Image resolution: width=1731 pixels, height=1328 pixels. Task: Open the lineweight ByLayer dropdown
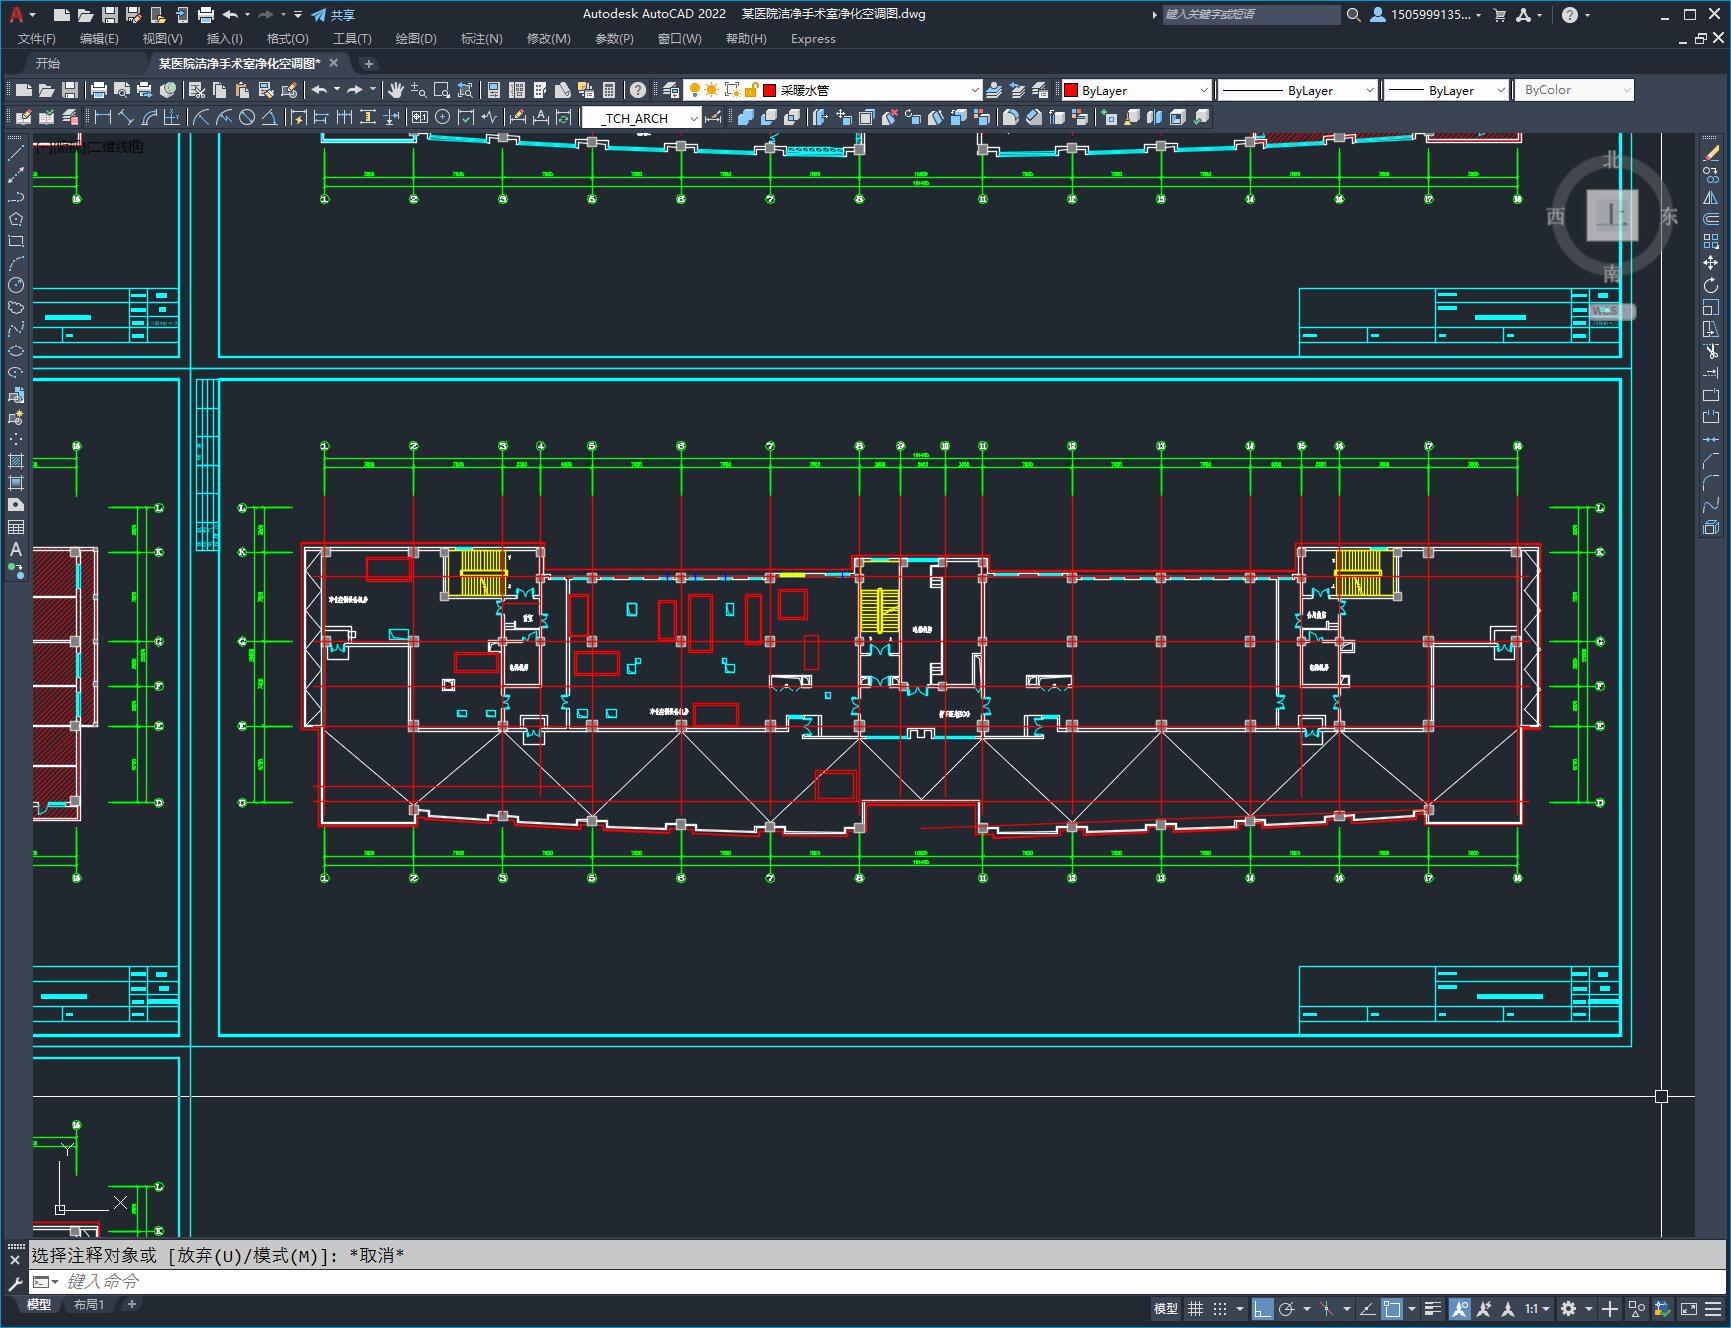(1446, 90)
